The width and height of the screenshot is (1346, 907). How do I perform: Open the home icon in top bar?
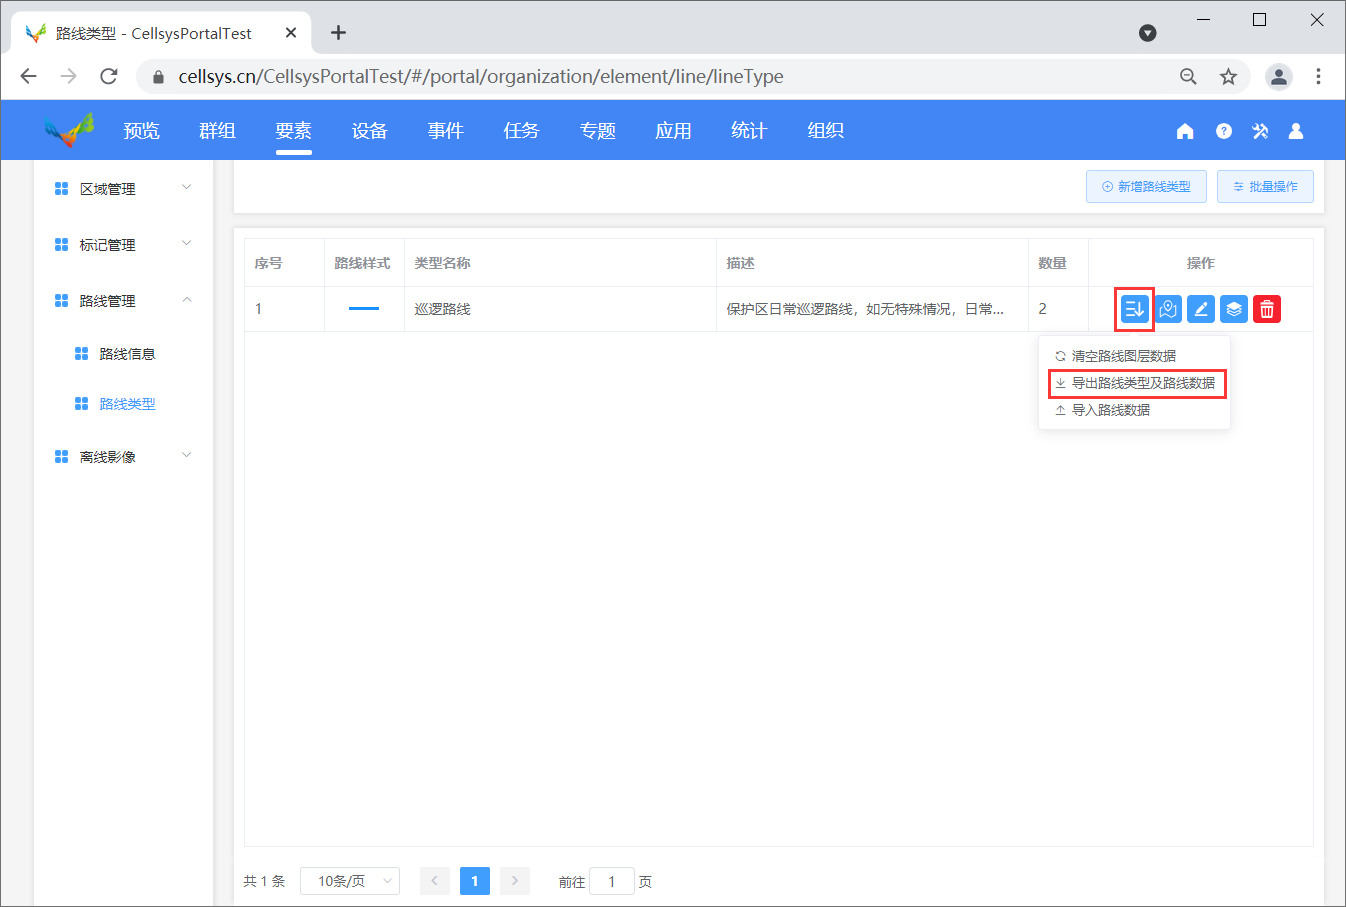[1185, 131]
